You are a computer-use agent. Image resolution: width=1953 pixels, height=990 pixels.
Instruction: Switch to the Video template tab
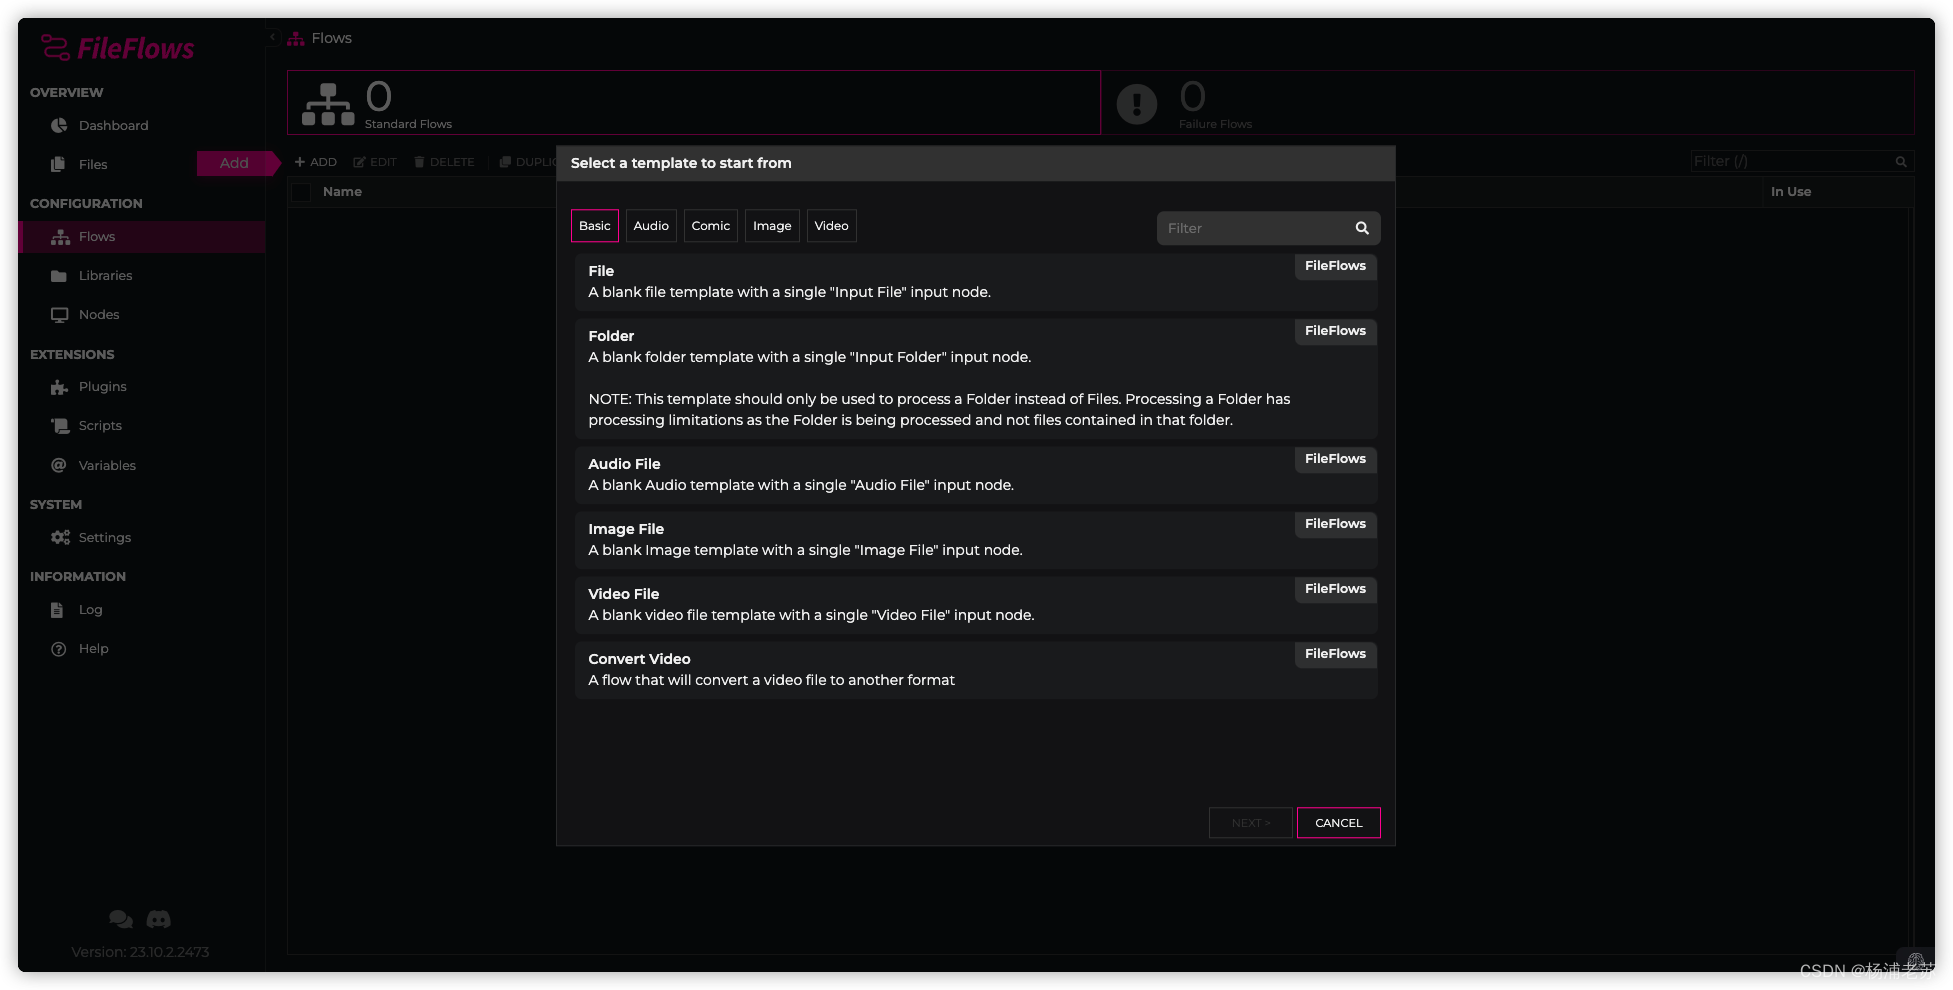tap(832, 226)
